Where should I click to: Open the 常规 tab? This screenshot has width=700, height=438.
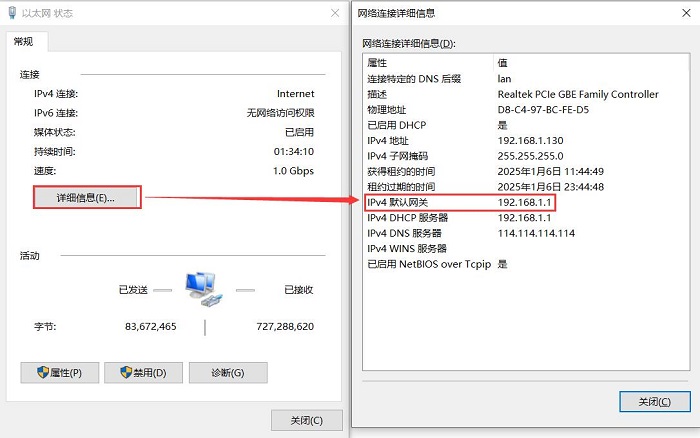tap(24, 42)
